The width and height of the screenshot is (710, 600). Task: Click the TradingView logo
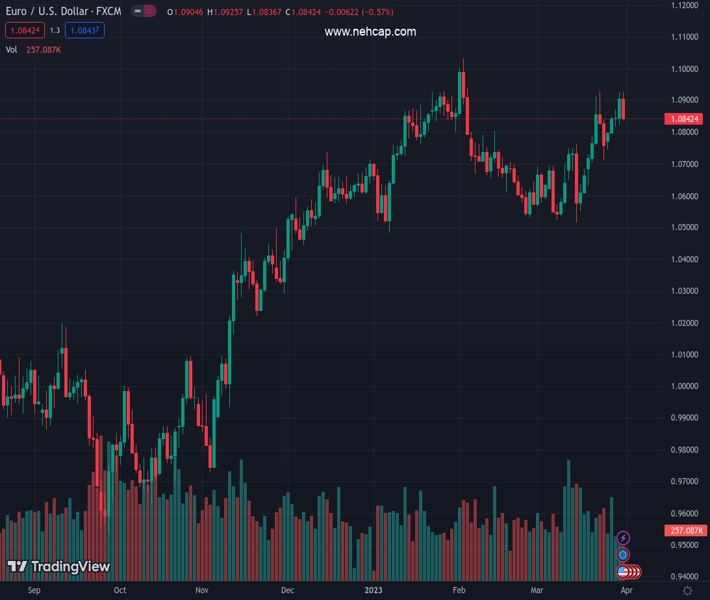coord(58,567)
